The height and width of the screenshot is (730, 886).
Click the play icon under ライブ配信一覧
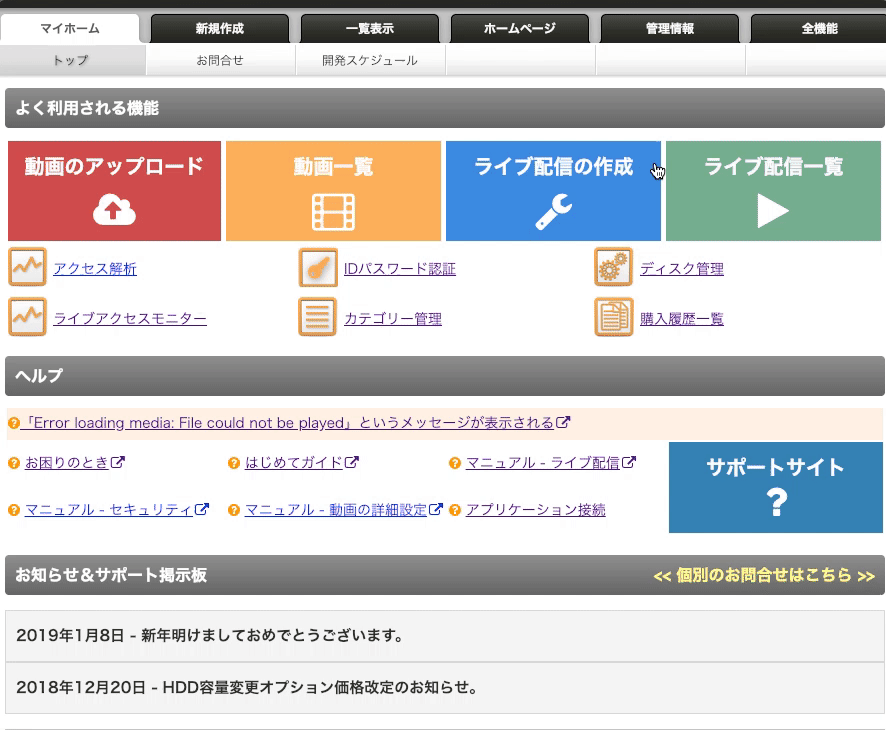[x=773, y=212]
